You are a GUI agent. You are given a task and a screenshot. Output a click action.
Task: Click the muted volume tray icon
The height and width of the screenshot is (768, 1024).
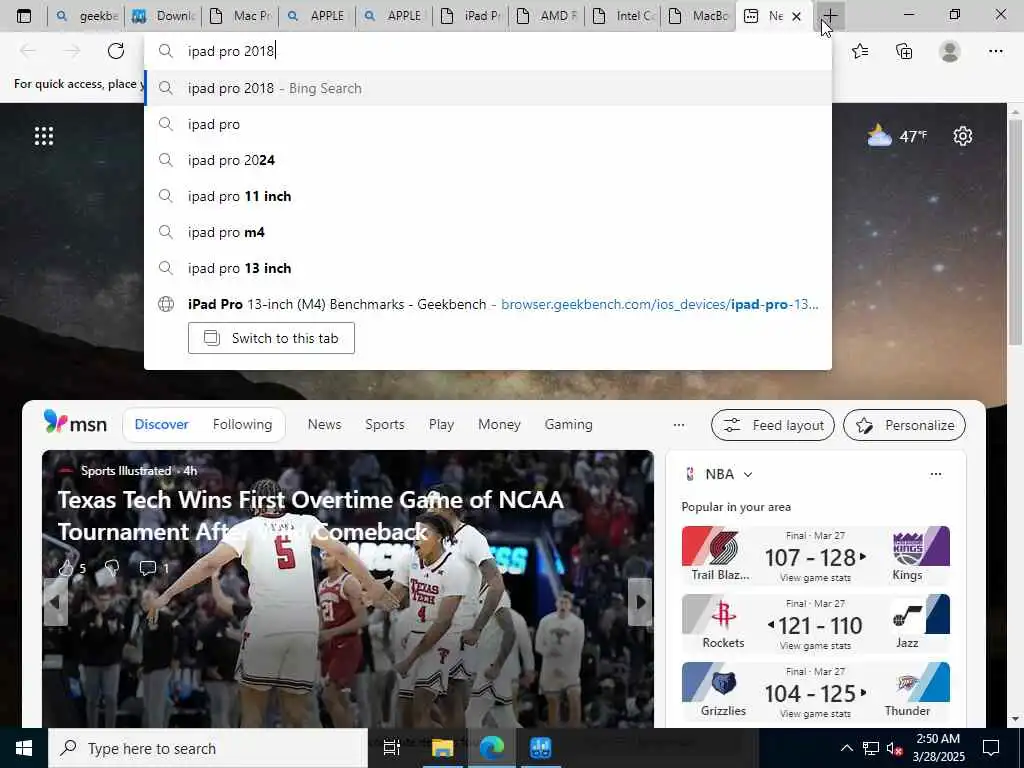click(894, 748)
